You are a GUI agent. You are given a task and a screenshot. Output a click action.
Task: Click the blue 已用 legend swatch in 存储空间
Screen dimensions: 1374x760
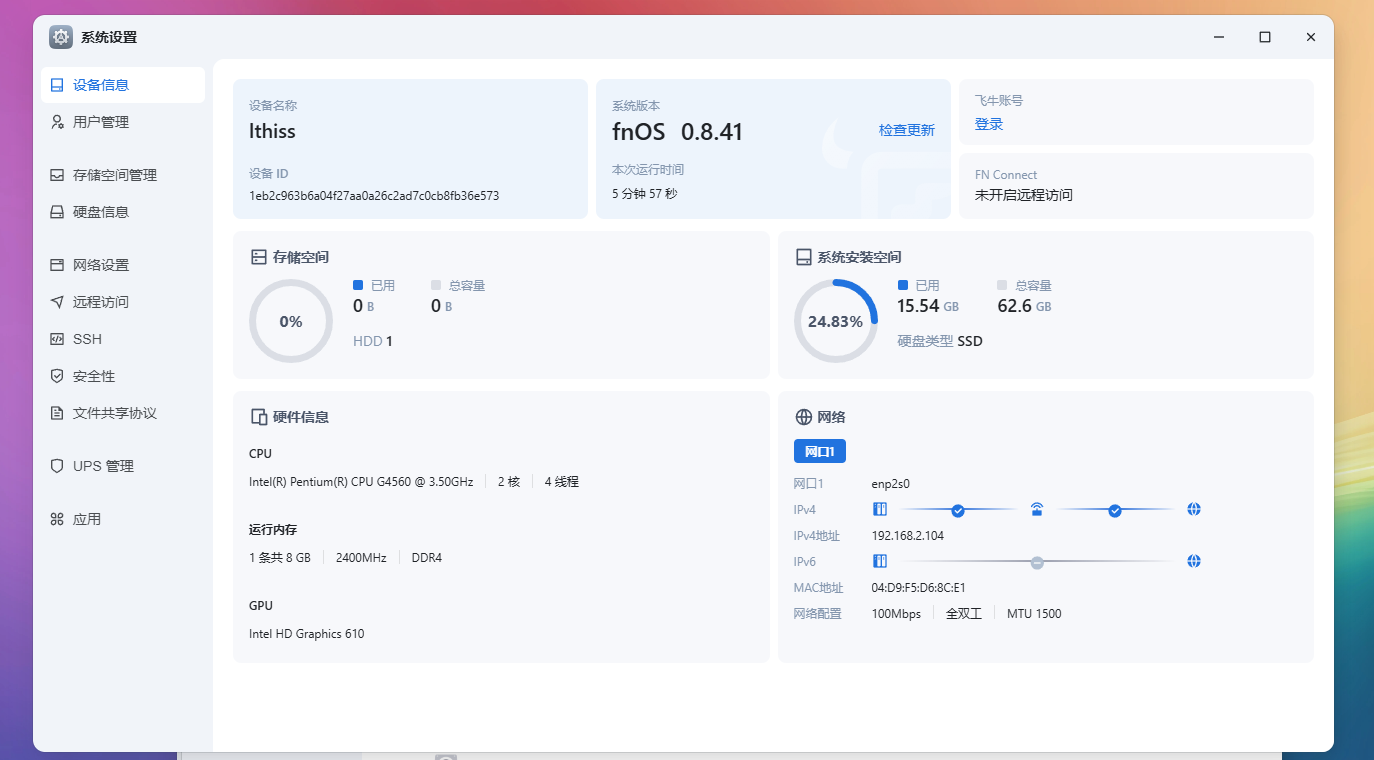click(358, 285)
